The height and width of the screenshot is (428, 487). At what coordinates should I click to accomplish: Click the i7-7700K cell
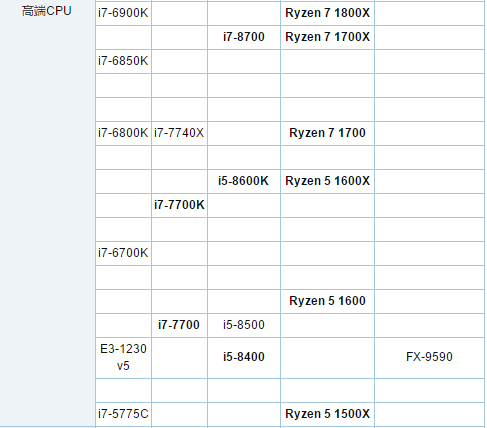179,205
